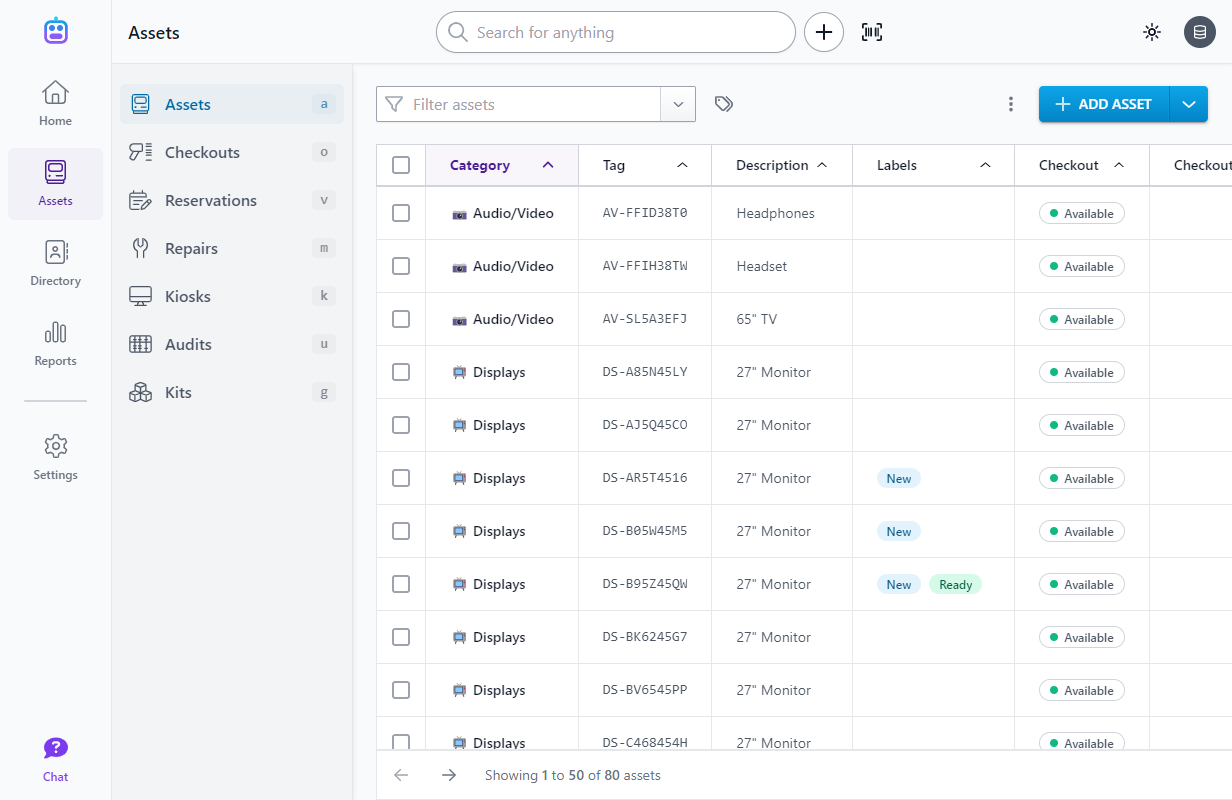
Task: Open Settings from the sidebar
Action: click(55, 457)
